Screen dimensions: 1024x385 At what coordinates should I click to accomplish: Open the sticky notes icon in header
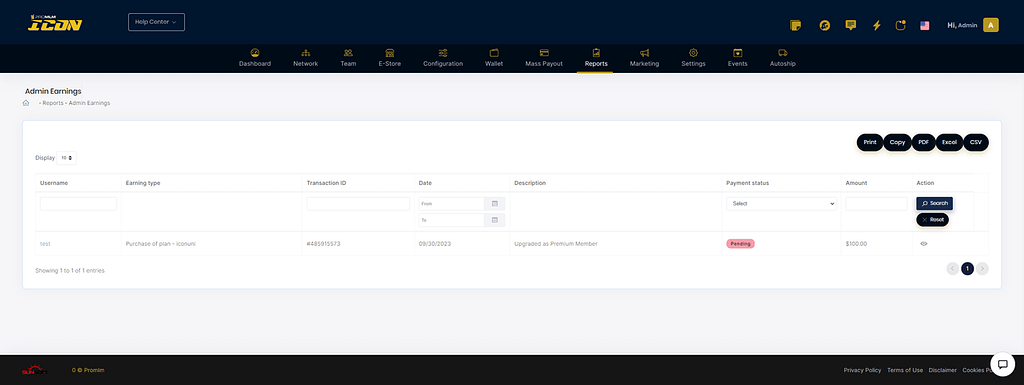tap(795, 25)
